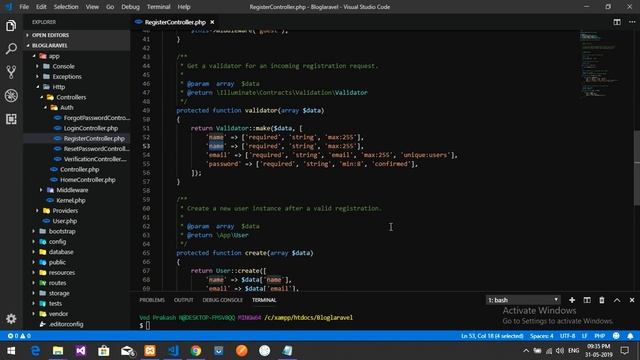Open the editor More Actions ellipsis
Image resolution: width=640 pixels, height=360 pixels.
(x=632, y=22)
